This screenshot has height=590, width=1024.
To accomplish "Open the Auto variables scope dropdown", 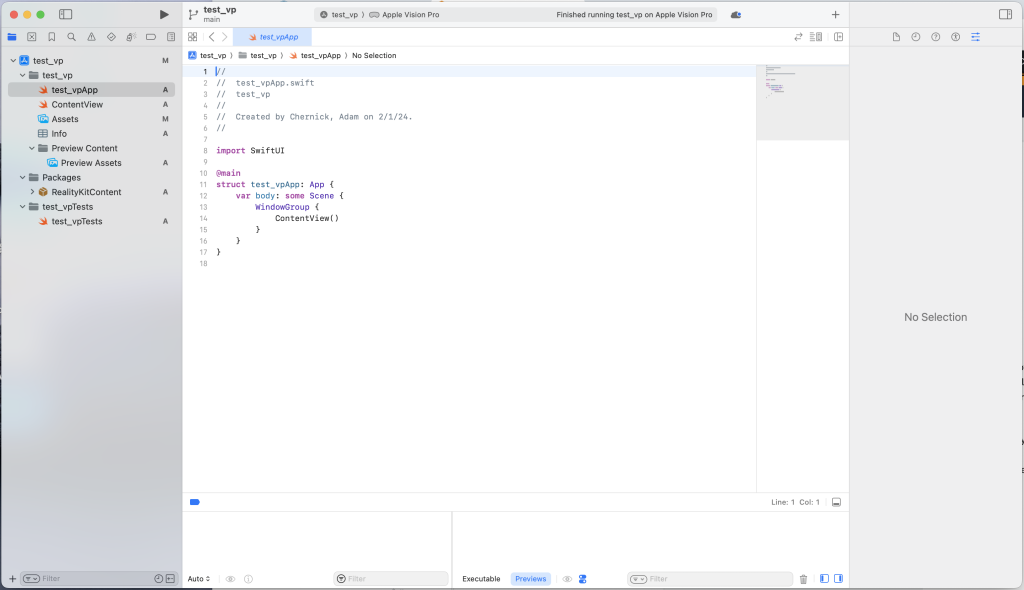I will (199, 579).
